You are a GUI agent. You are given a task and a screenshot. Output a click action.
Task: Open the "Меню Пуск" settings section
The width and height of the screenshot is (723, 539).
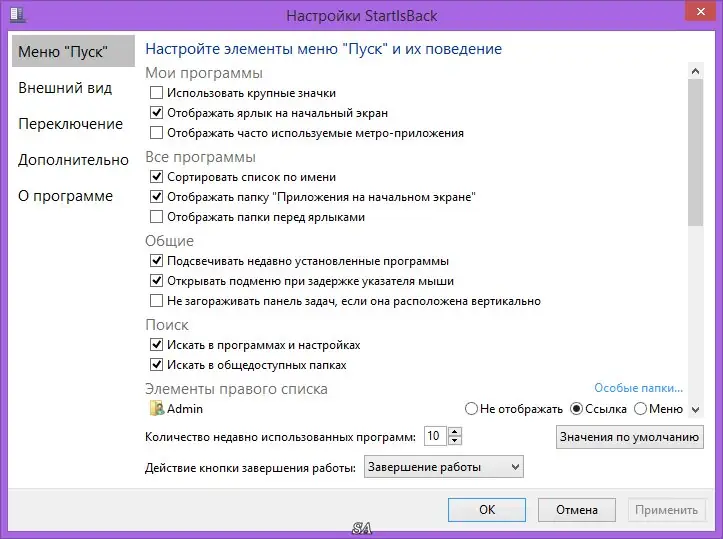[73, 51]
